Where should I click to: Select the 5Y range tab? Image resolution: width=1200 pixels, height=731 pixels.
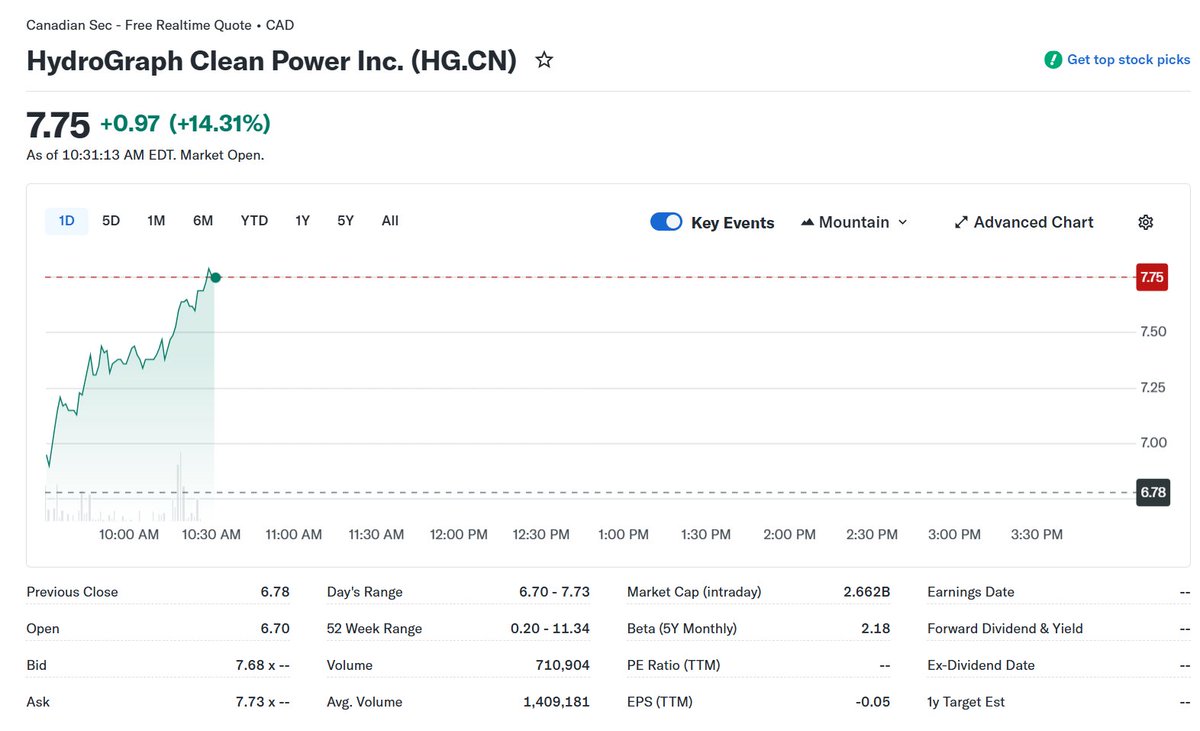[345, 221]
